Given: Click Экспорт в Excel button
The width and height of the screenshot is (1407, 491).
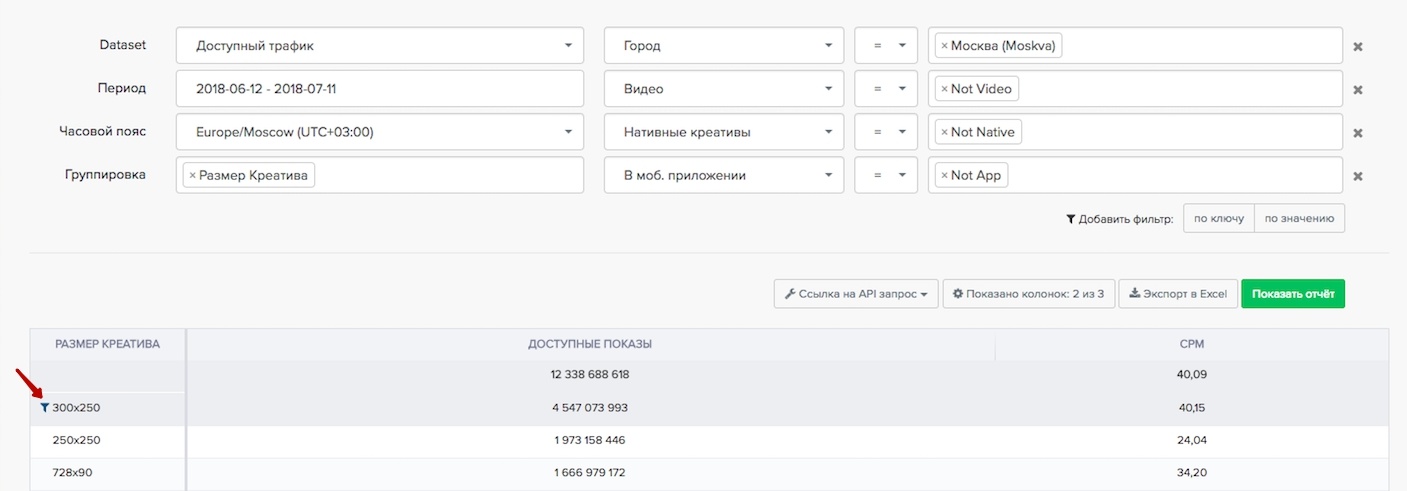Looking at the screenshot, I should pos(1177,294).
